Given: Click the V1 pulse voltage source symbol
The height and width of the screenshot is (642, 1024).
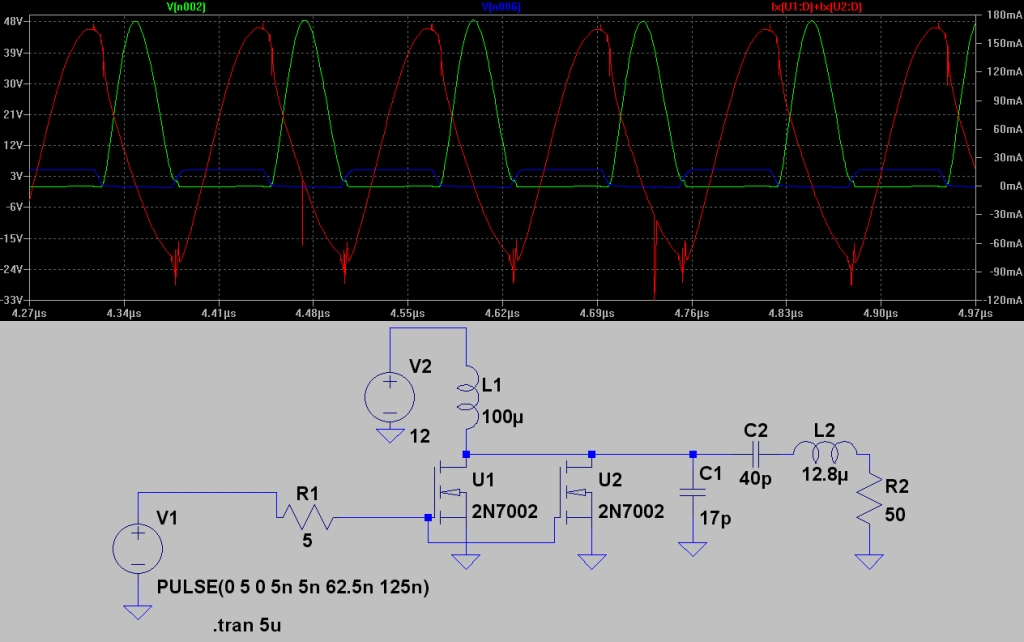Looking at the screenshot, I should (136, 550).
